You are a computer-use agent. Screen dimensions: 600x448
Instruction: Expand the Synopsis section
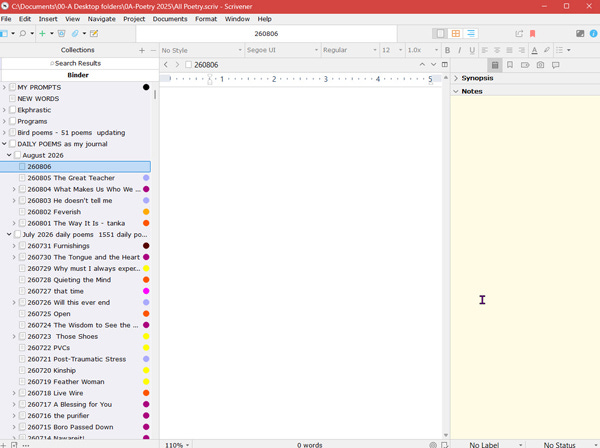(456, 78)
